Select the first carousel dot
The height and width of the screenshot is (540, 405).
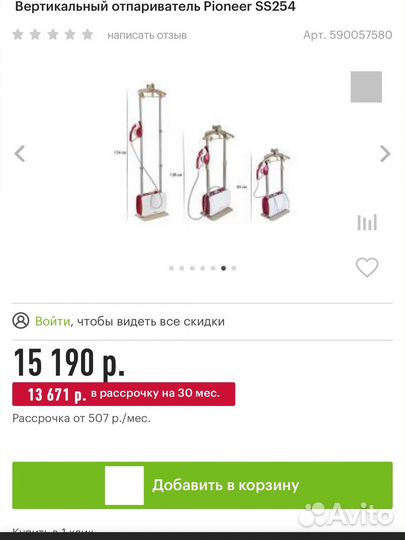click(x=172, y=268)
